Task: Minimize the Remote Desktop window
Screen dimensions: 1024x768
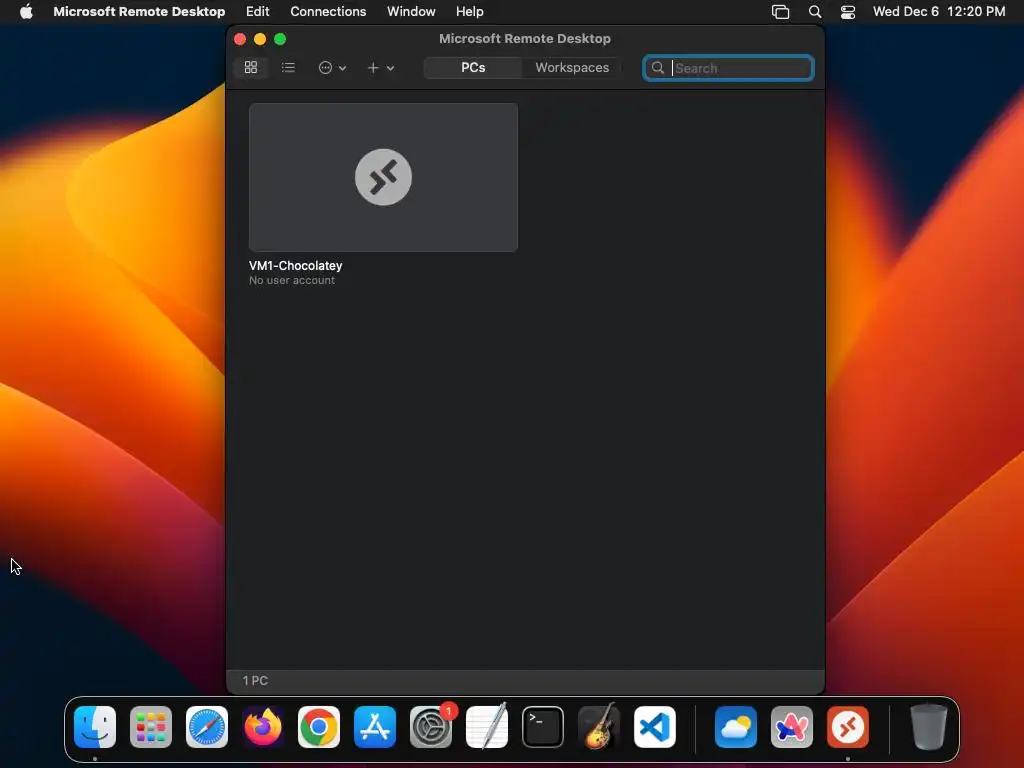Action: (x=260, y=39)
